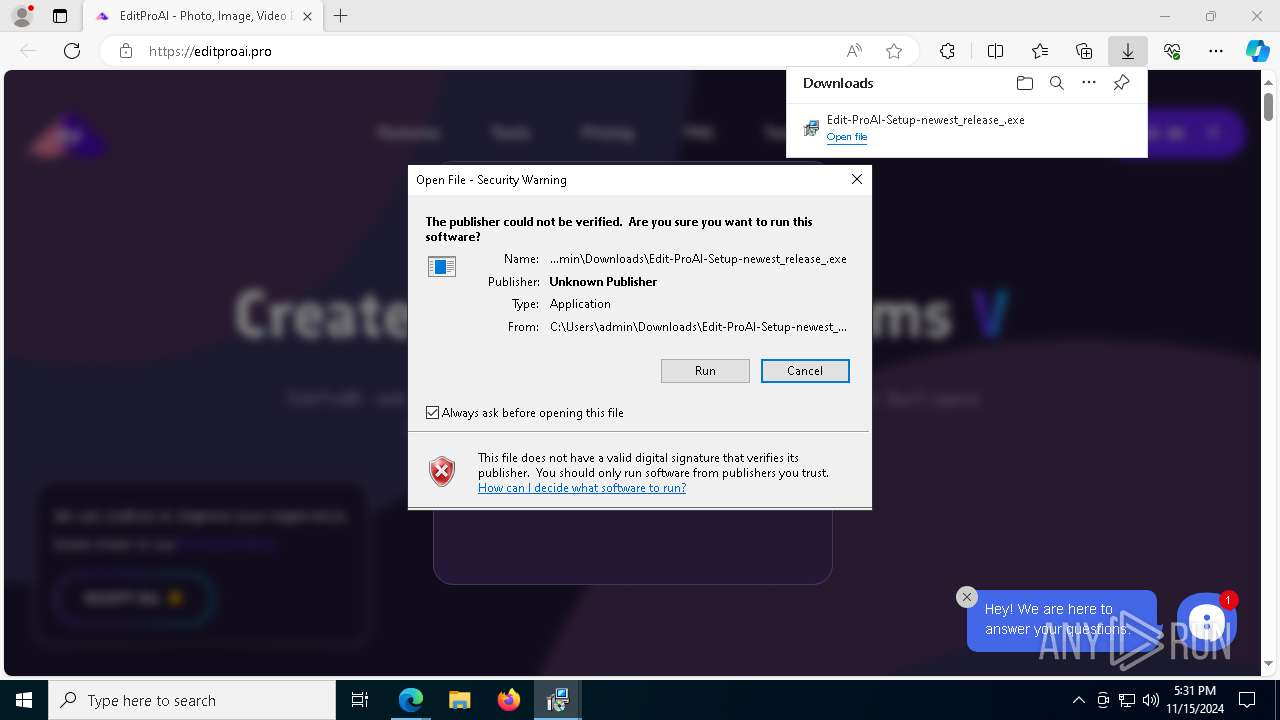Open File Explorer from taskbar
Image resolution: width=1280 pixels, height=720 pixels.
tap(460, 700)
